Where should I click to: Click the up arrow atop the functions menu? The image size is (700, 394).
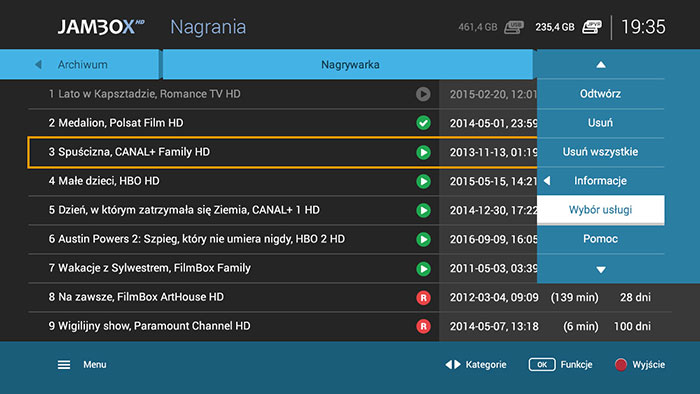click(x=601, y=65)
